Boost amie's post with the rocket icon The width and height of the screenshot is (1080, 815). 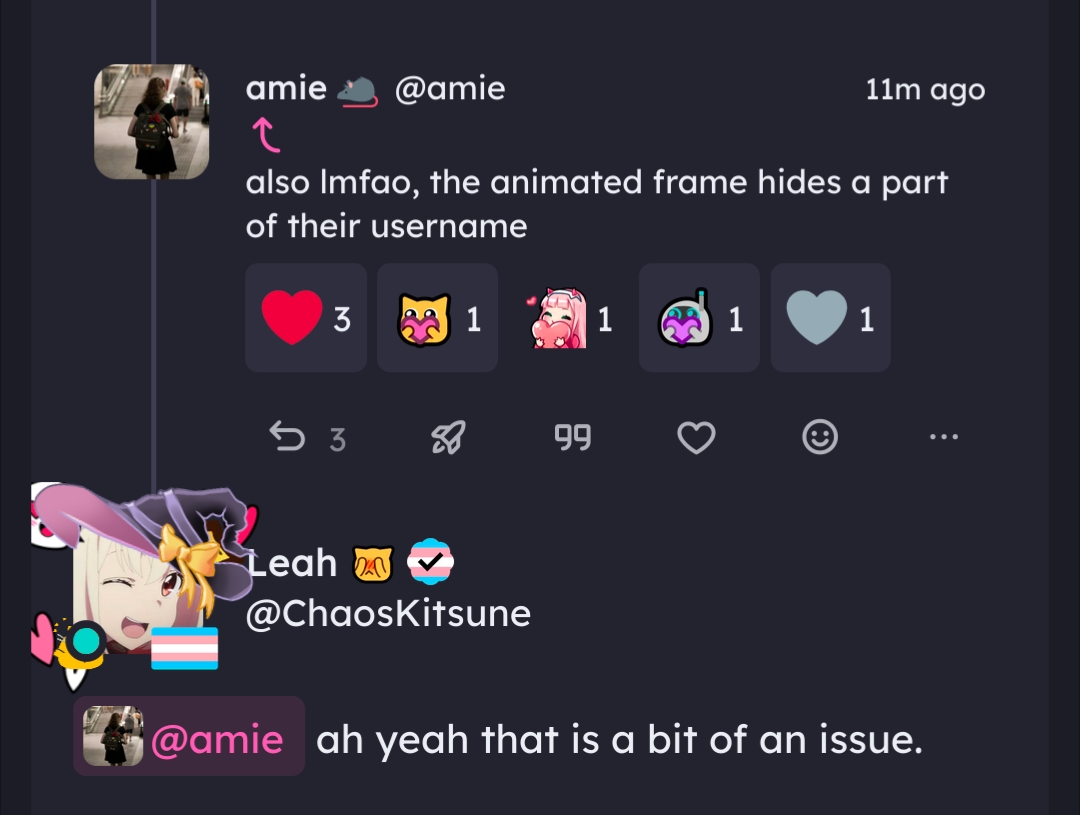coord(448,437)
